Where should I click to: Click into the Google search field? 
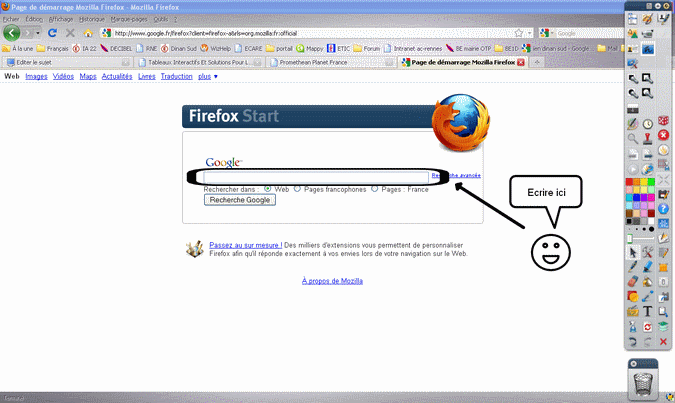pos(316,177)
